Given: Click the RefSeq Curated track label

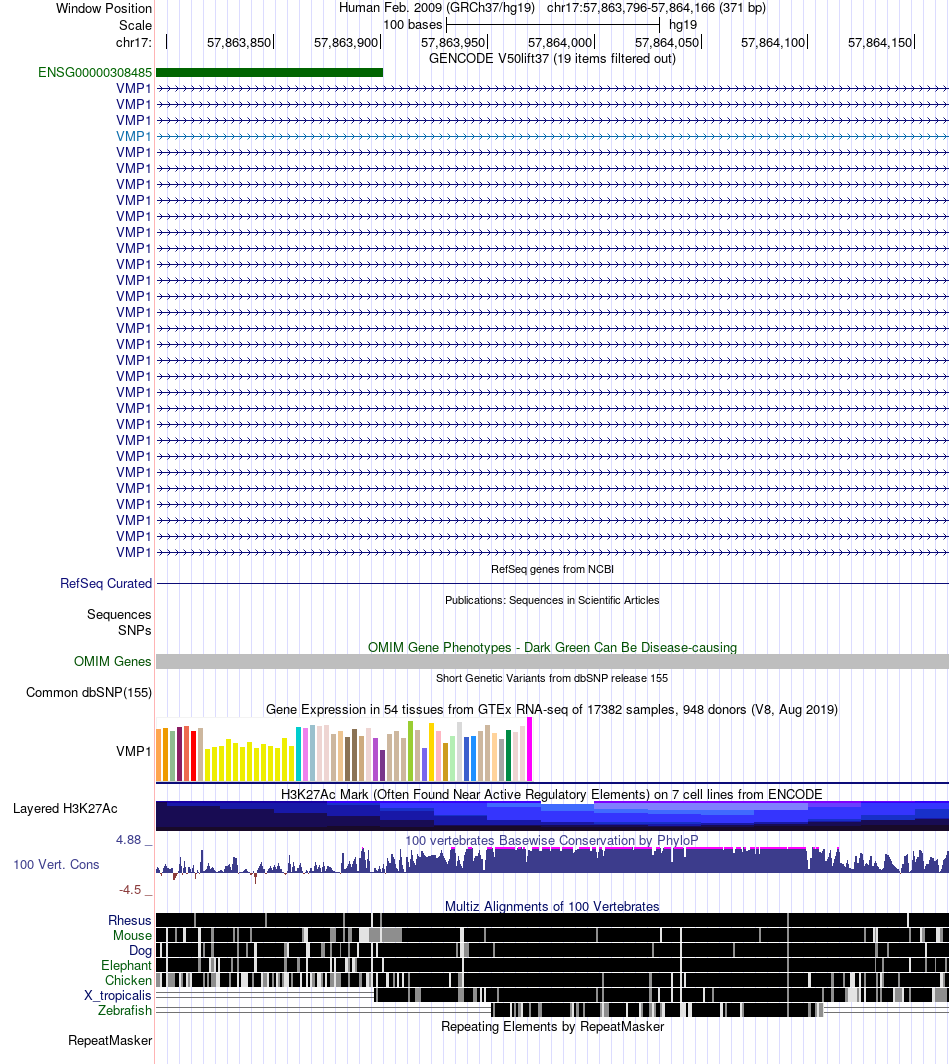Looking at the screenshot, I should [x=106, y=584].
